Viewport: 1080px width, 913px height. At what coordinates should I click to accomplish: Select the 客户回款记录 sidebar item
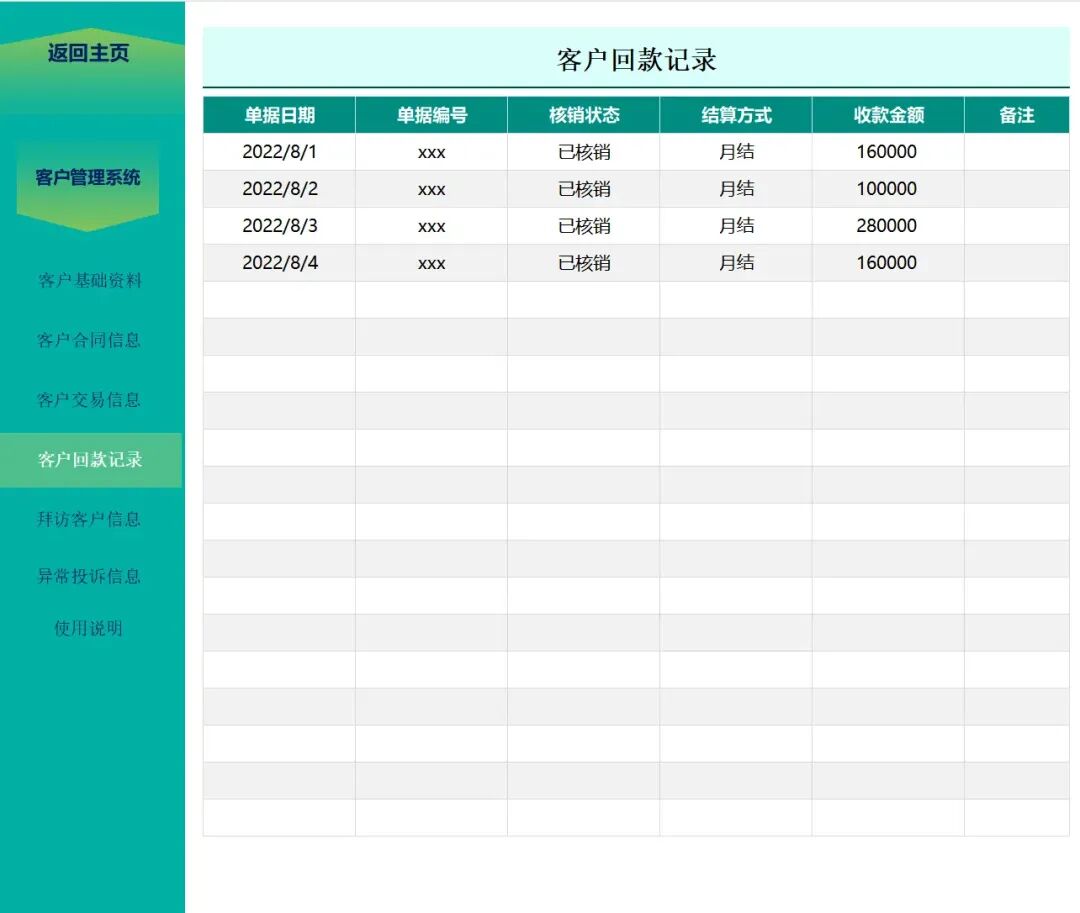coord(90,460)
